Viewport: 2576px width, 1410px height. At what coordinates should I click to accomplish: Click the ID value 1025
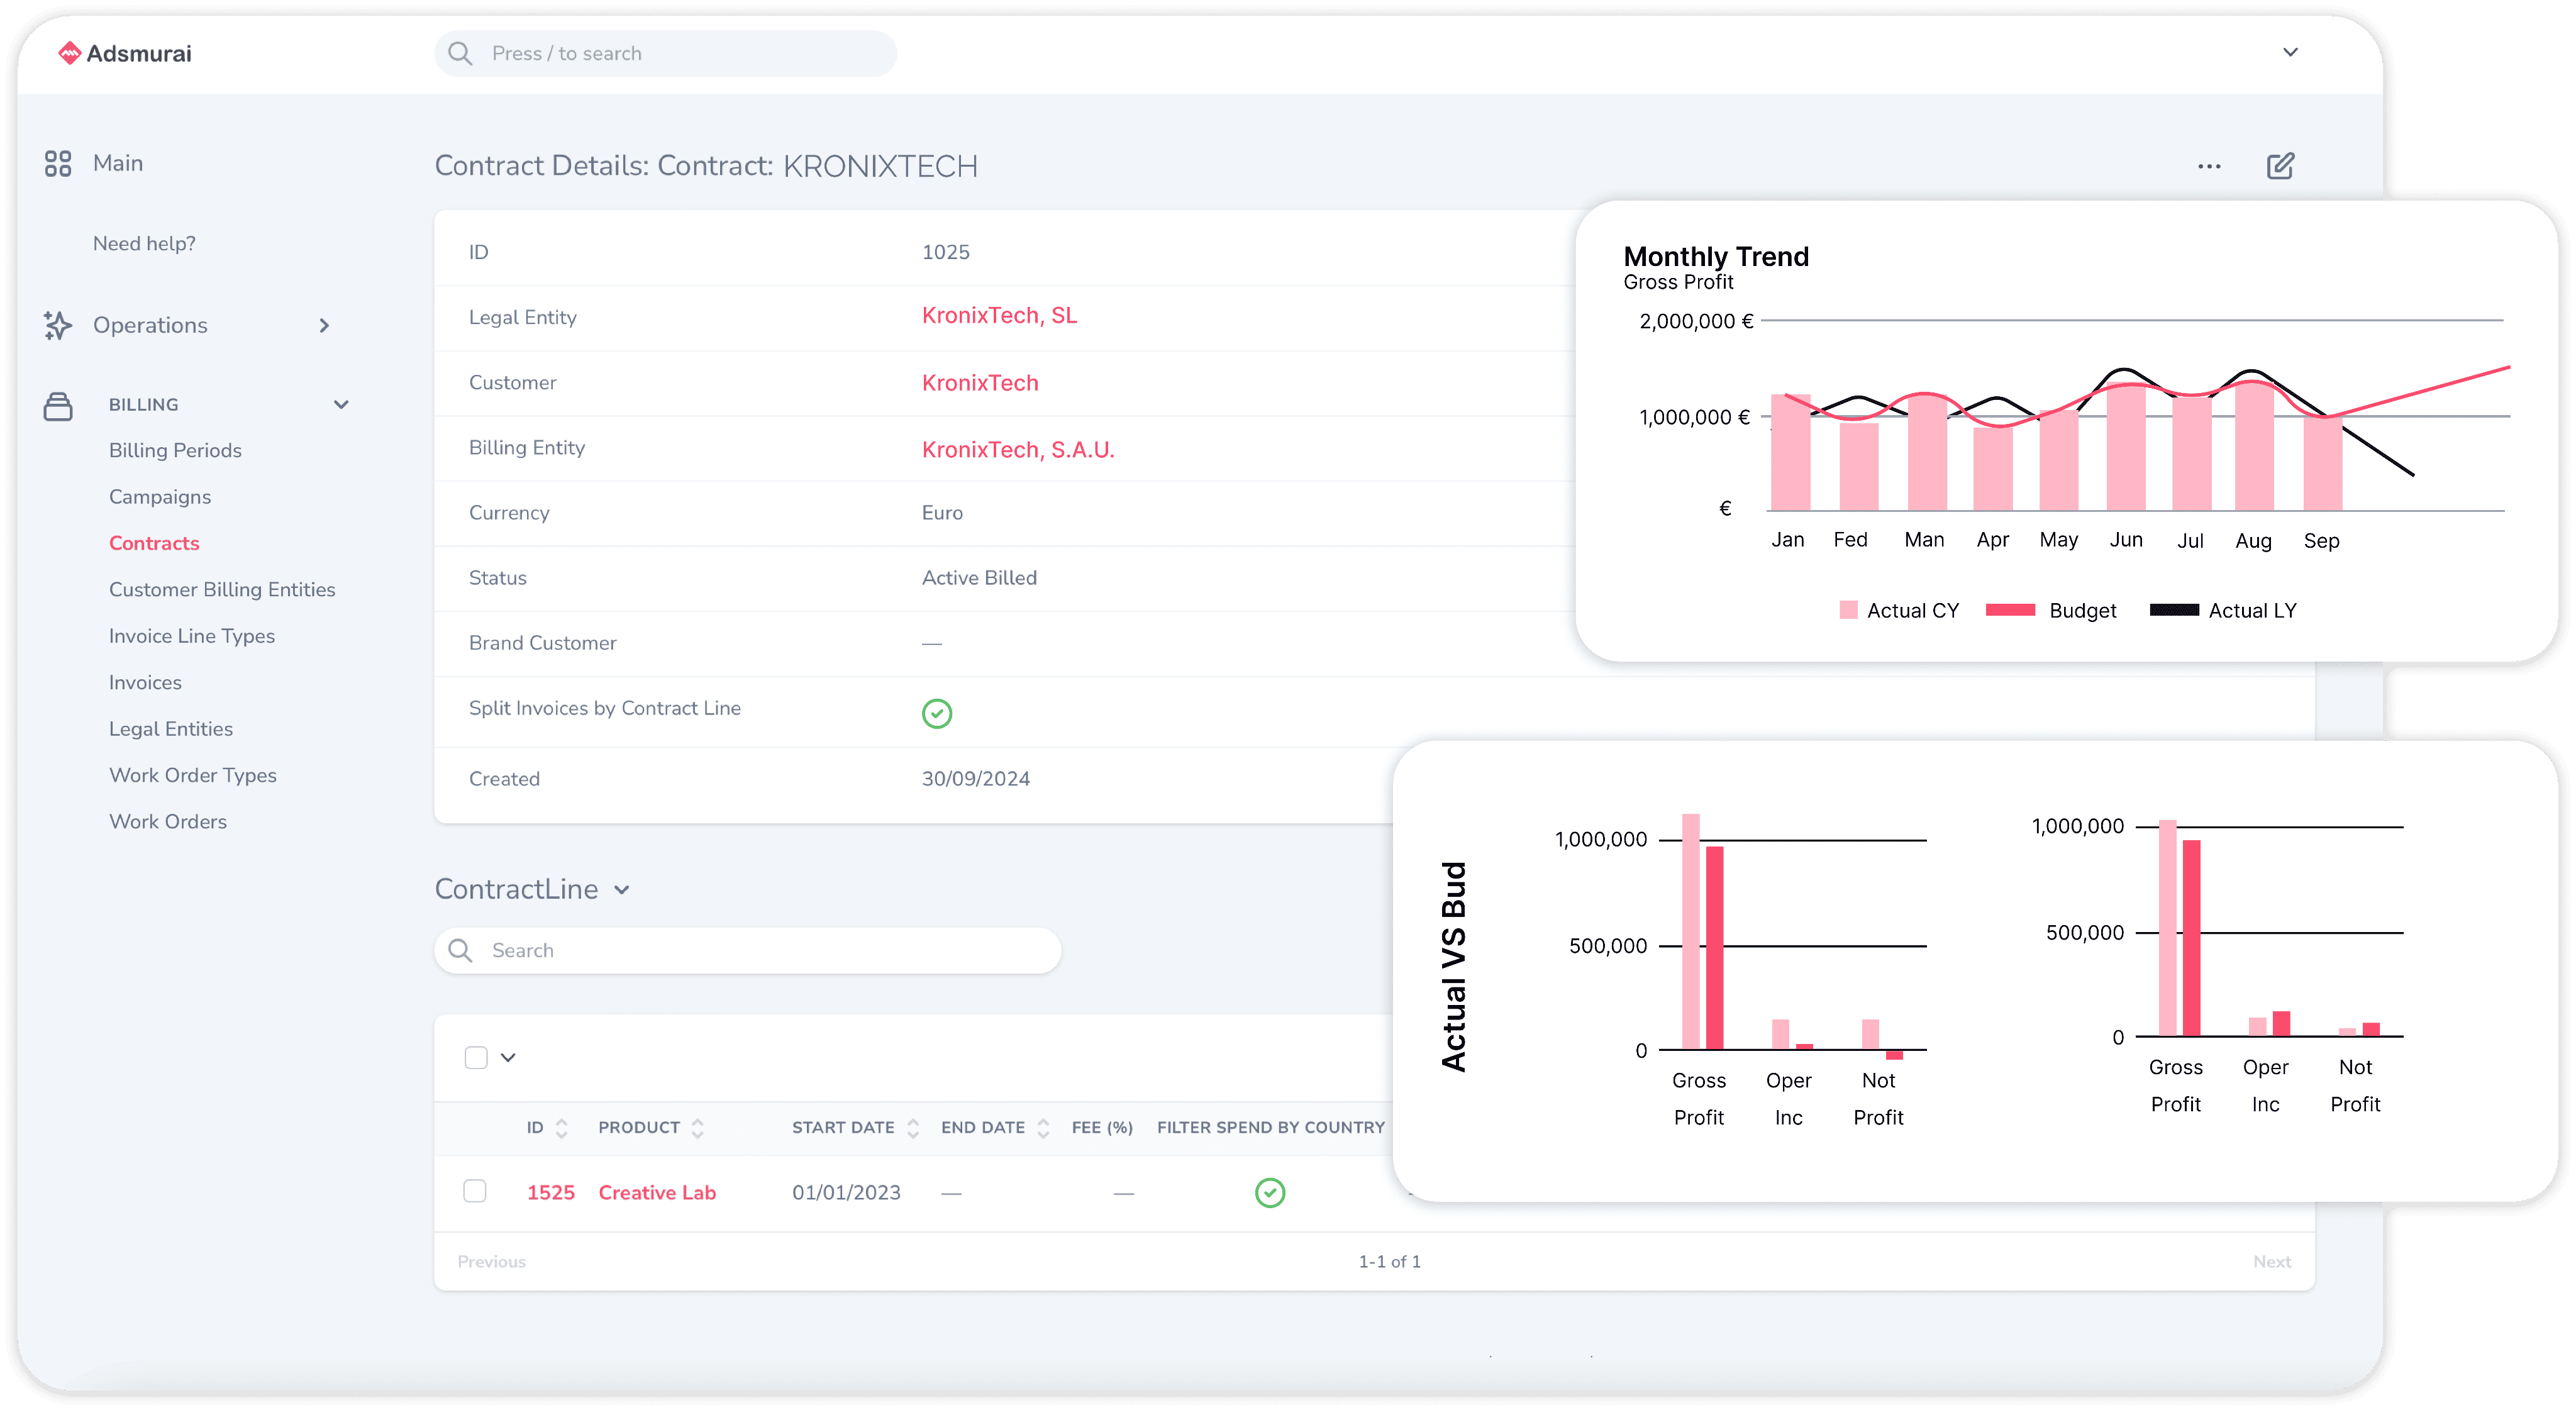[x=945, y=252]
